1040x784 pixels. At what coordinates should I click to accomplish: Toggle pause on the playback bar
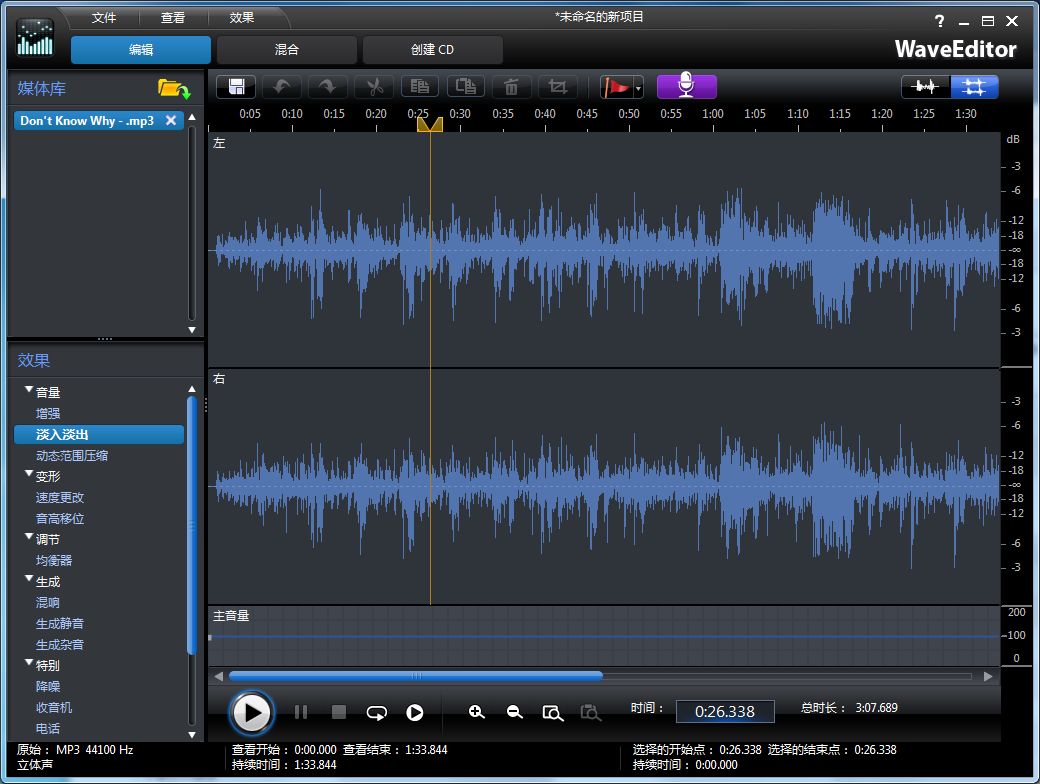pos(301,712)
